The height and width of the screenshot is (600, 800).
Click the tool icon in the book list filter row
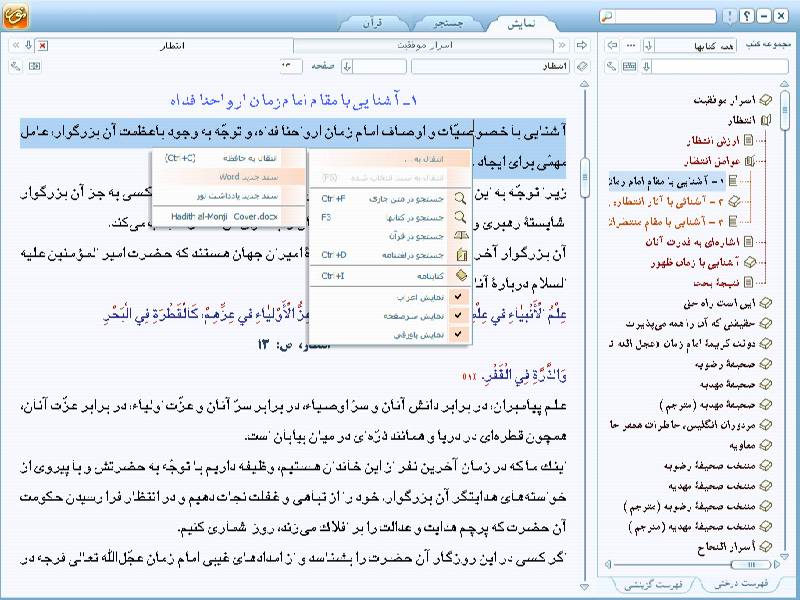point(612,66)
